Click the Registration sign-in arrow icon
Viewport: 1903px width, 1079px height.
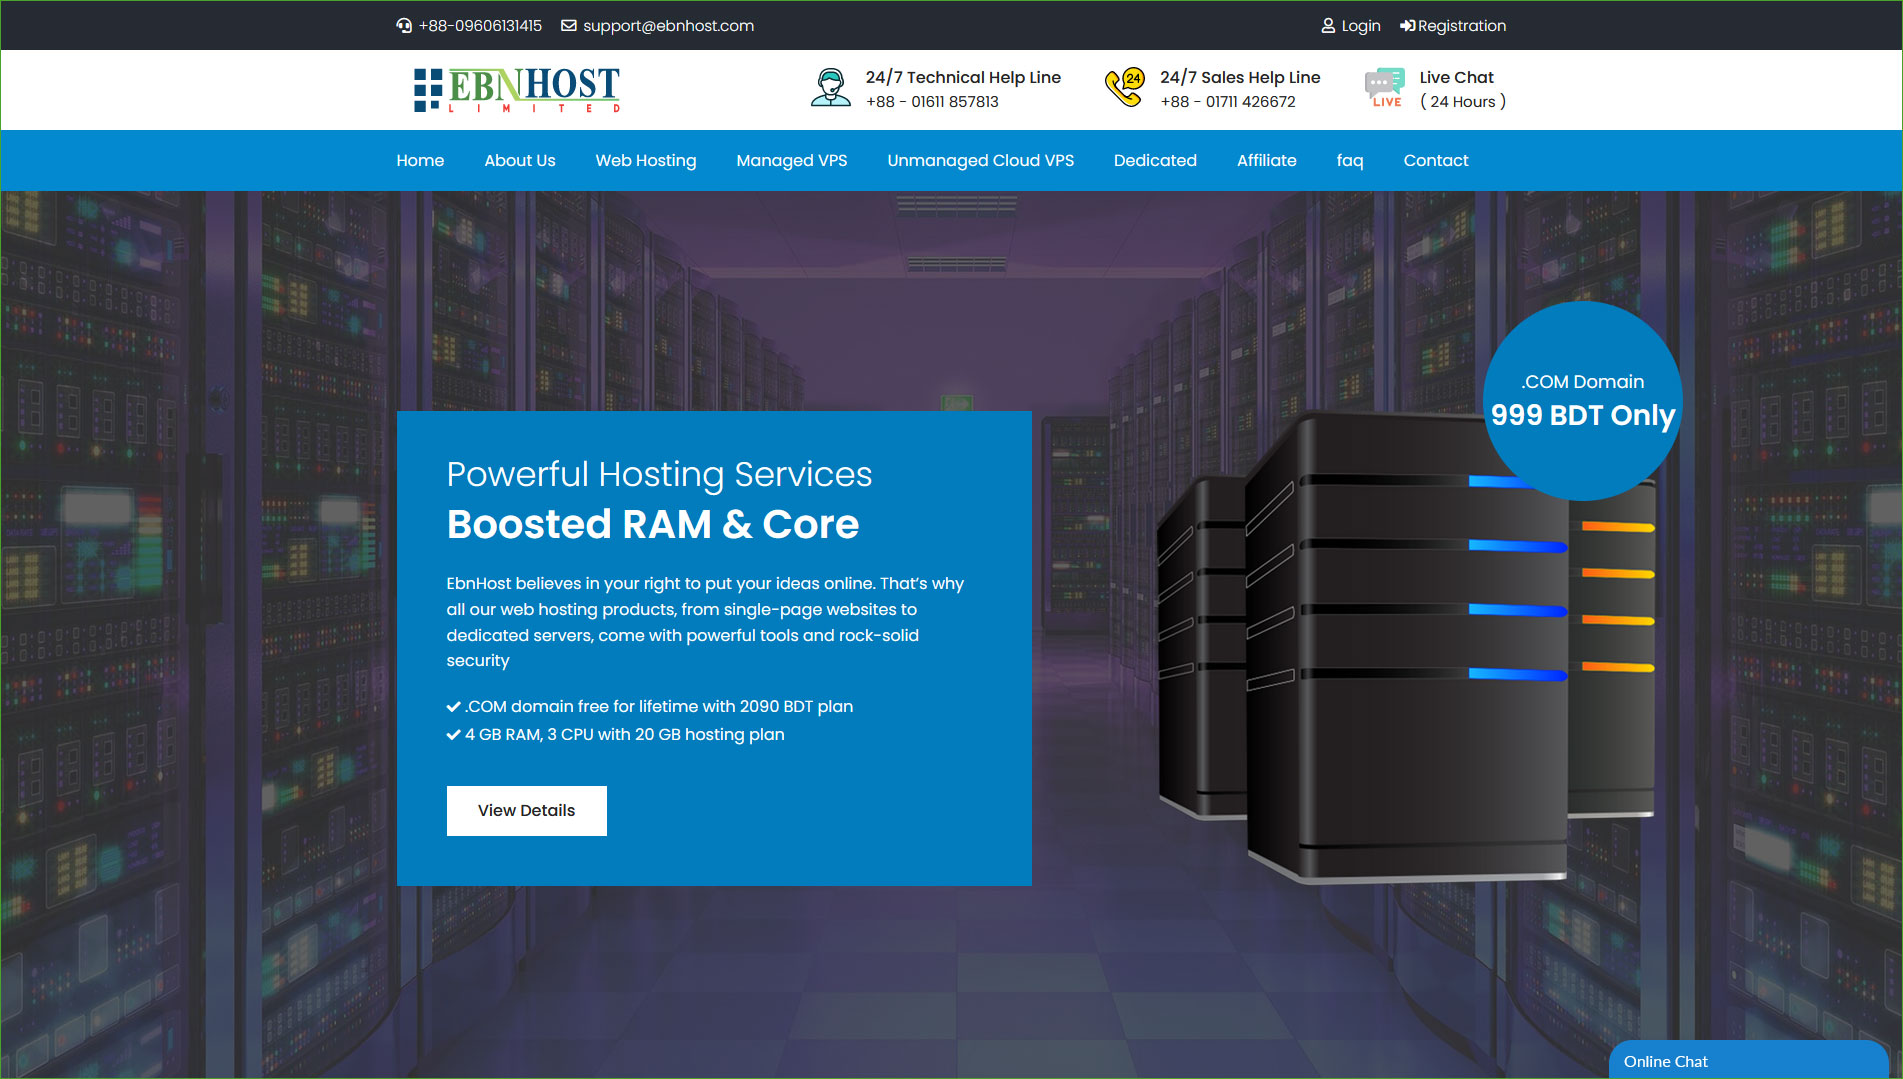(x=1407, y=26)
